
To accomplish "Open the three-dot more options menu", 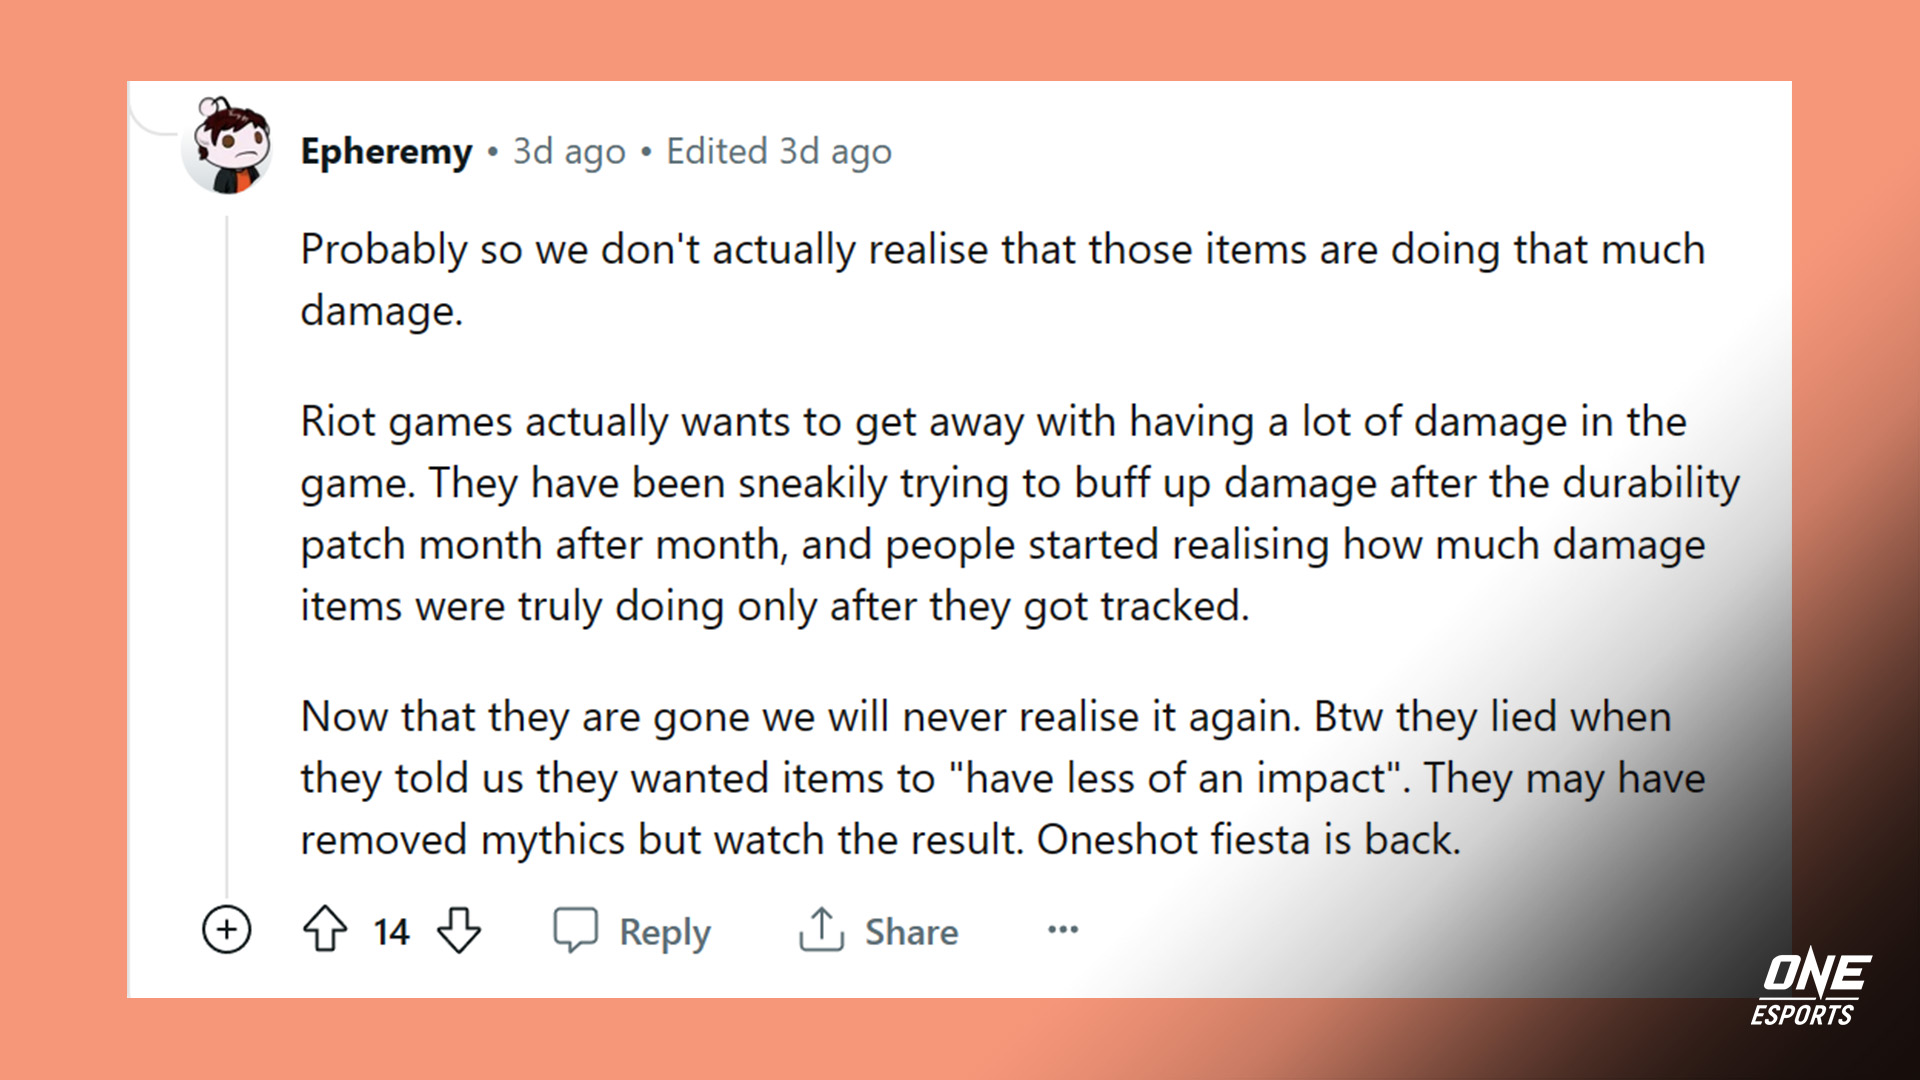I will point(1062,930).
